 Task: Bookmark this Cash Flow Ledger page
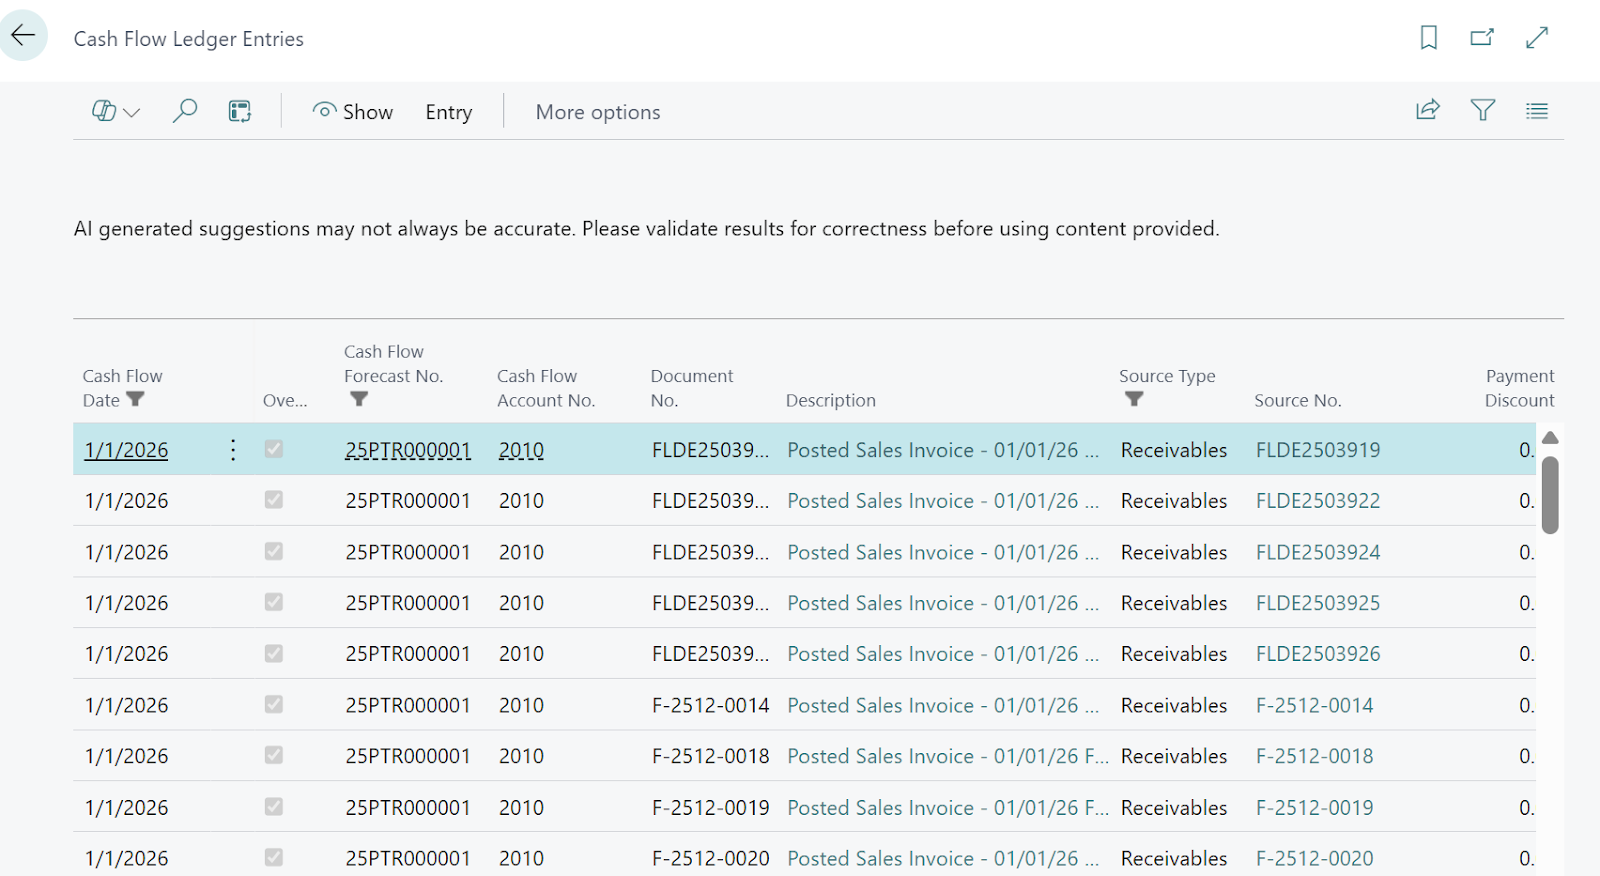point(1428,38)
